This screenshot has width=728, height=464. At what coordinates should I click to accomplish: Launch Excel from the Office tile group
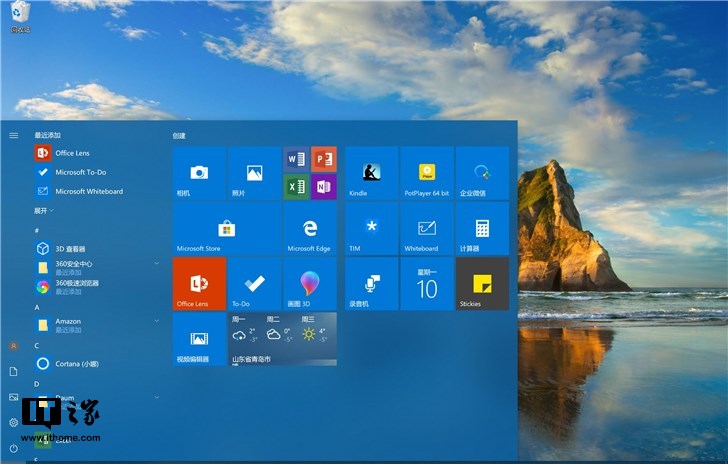click(296, 187)
